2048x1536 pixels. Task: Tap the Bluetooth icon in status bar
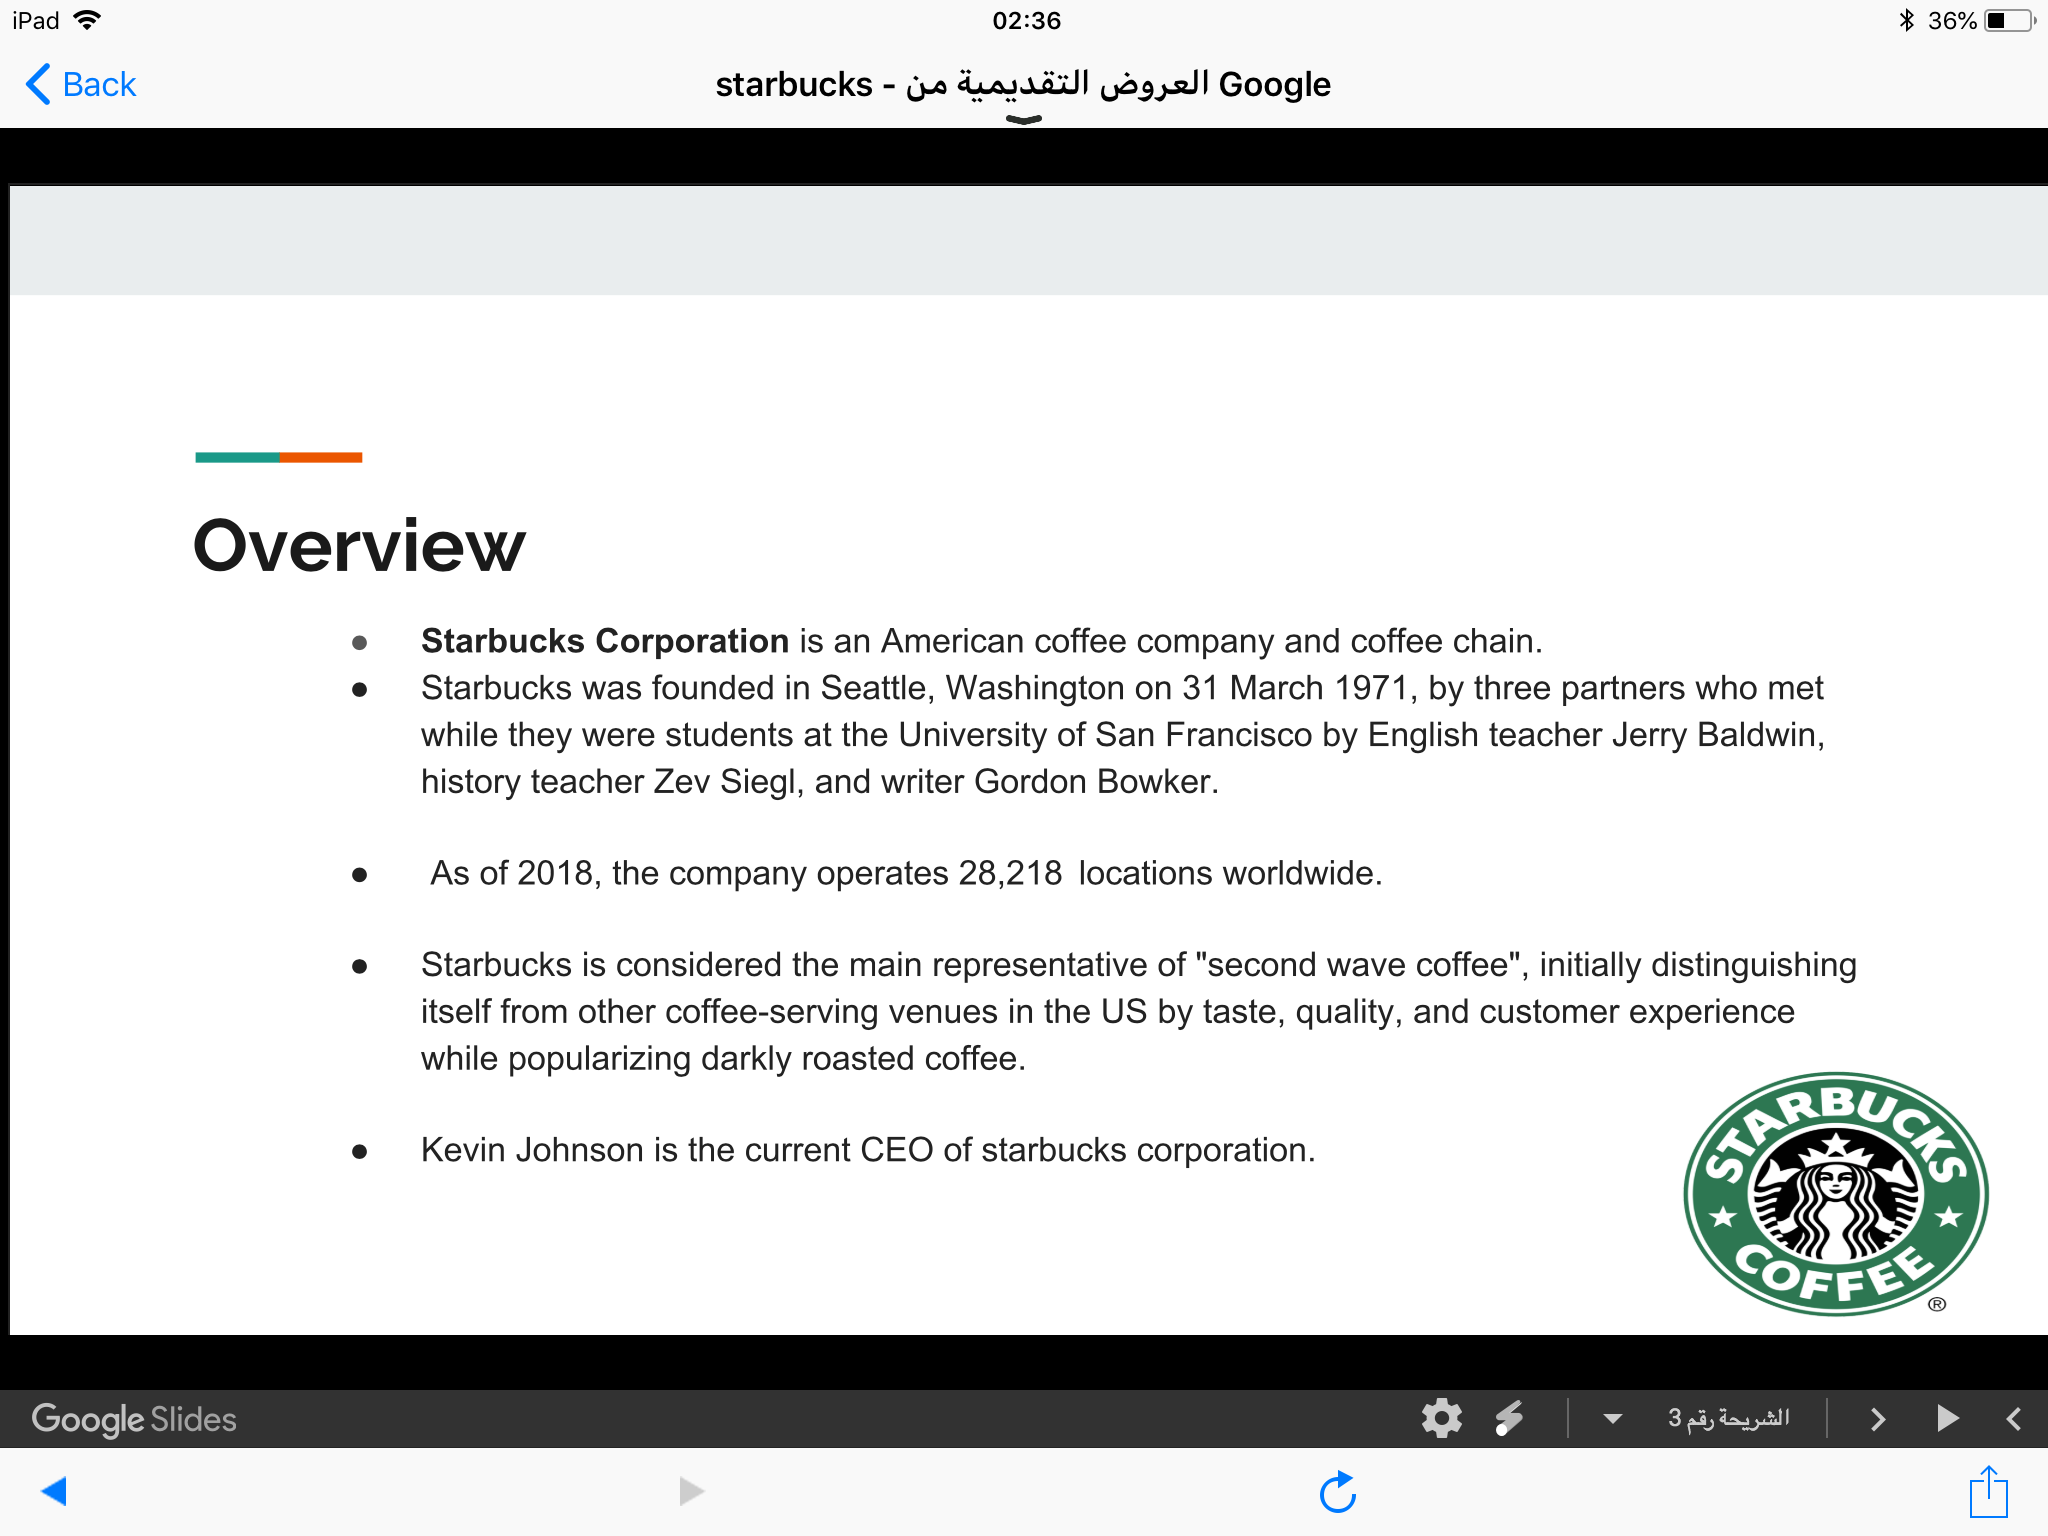(1906, 21)
